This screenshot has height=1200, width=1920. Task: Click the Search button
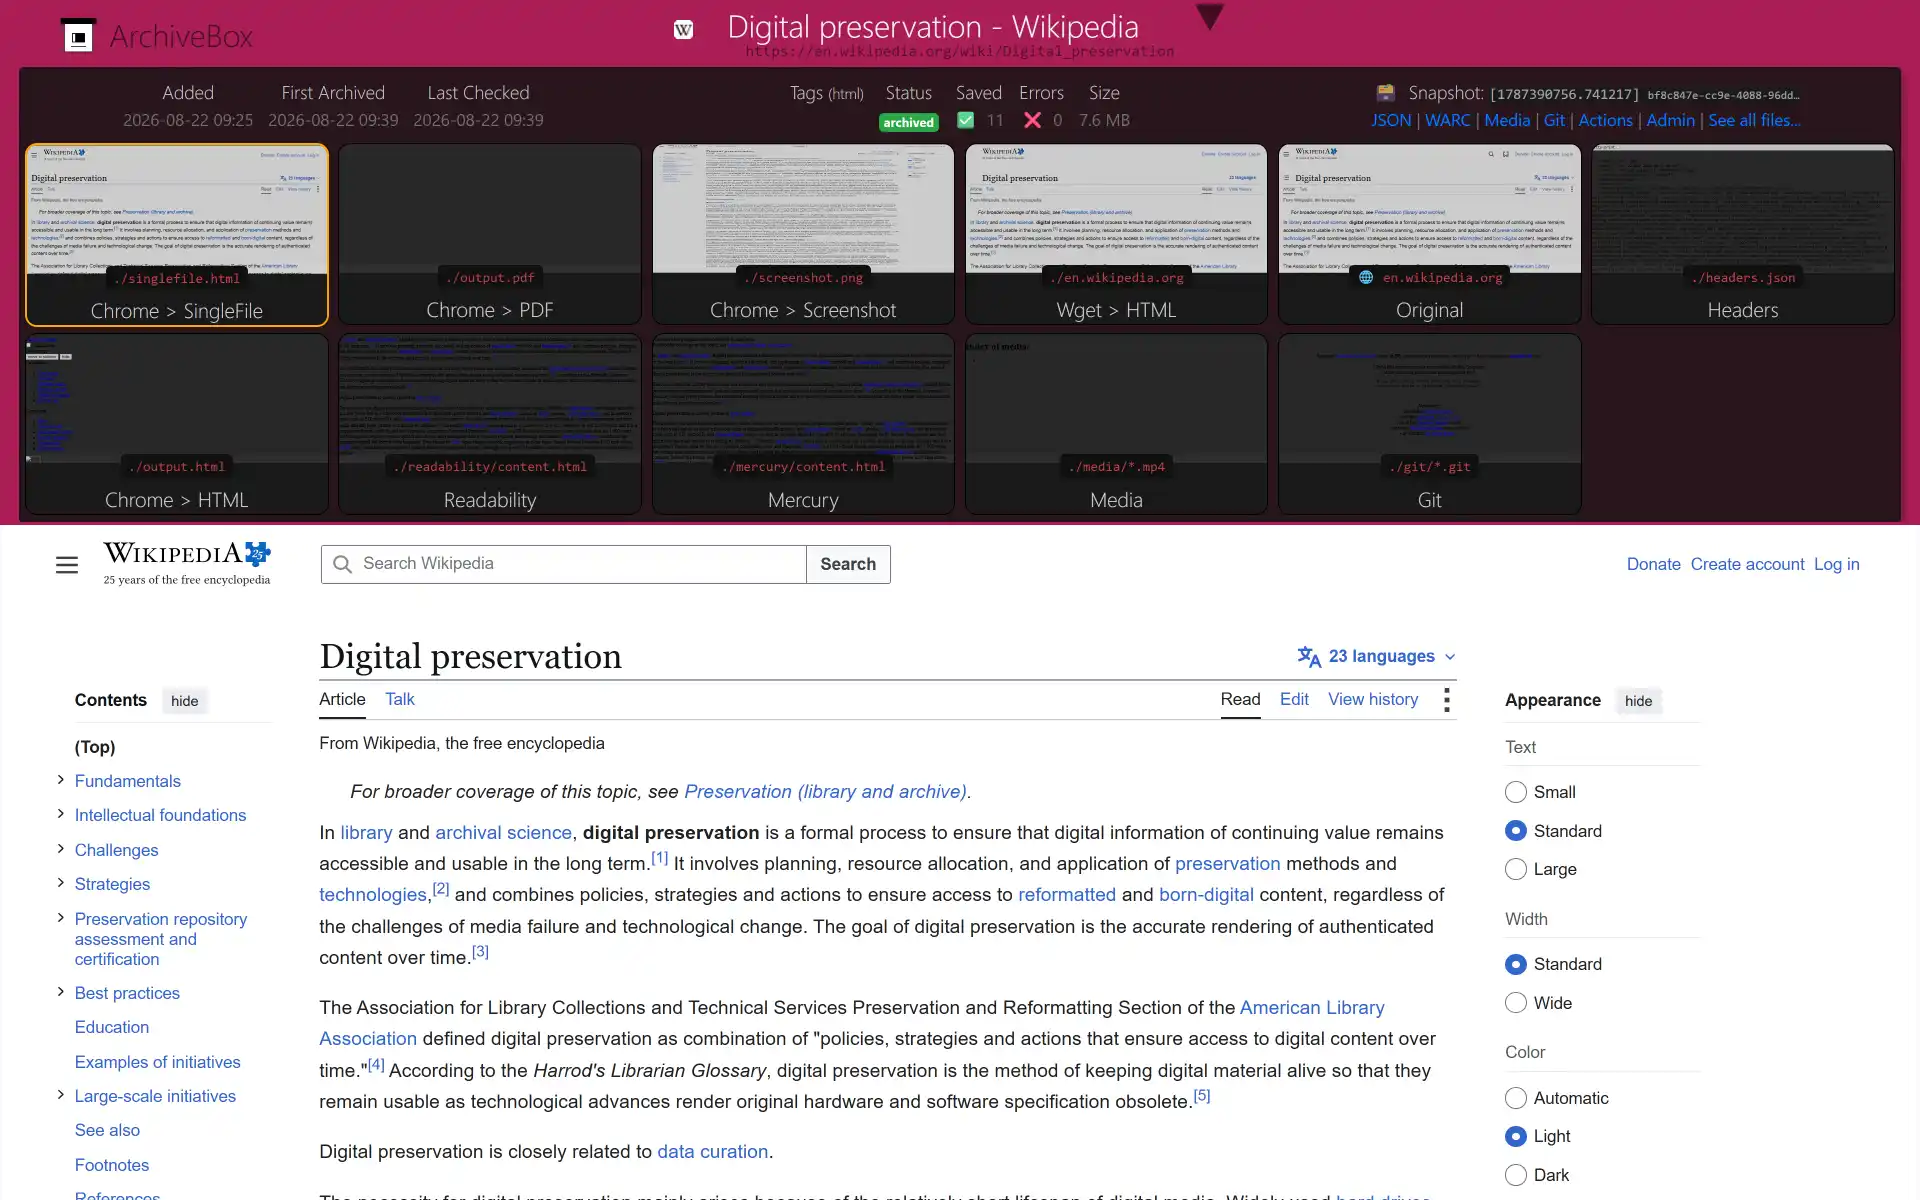[x=848, y=564]
